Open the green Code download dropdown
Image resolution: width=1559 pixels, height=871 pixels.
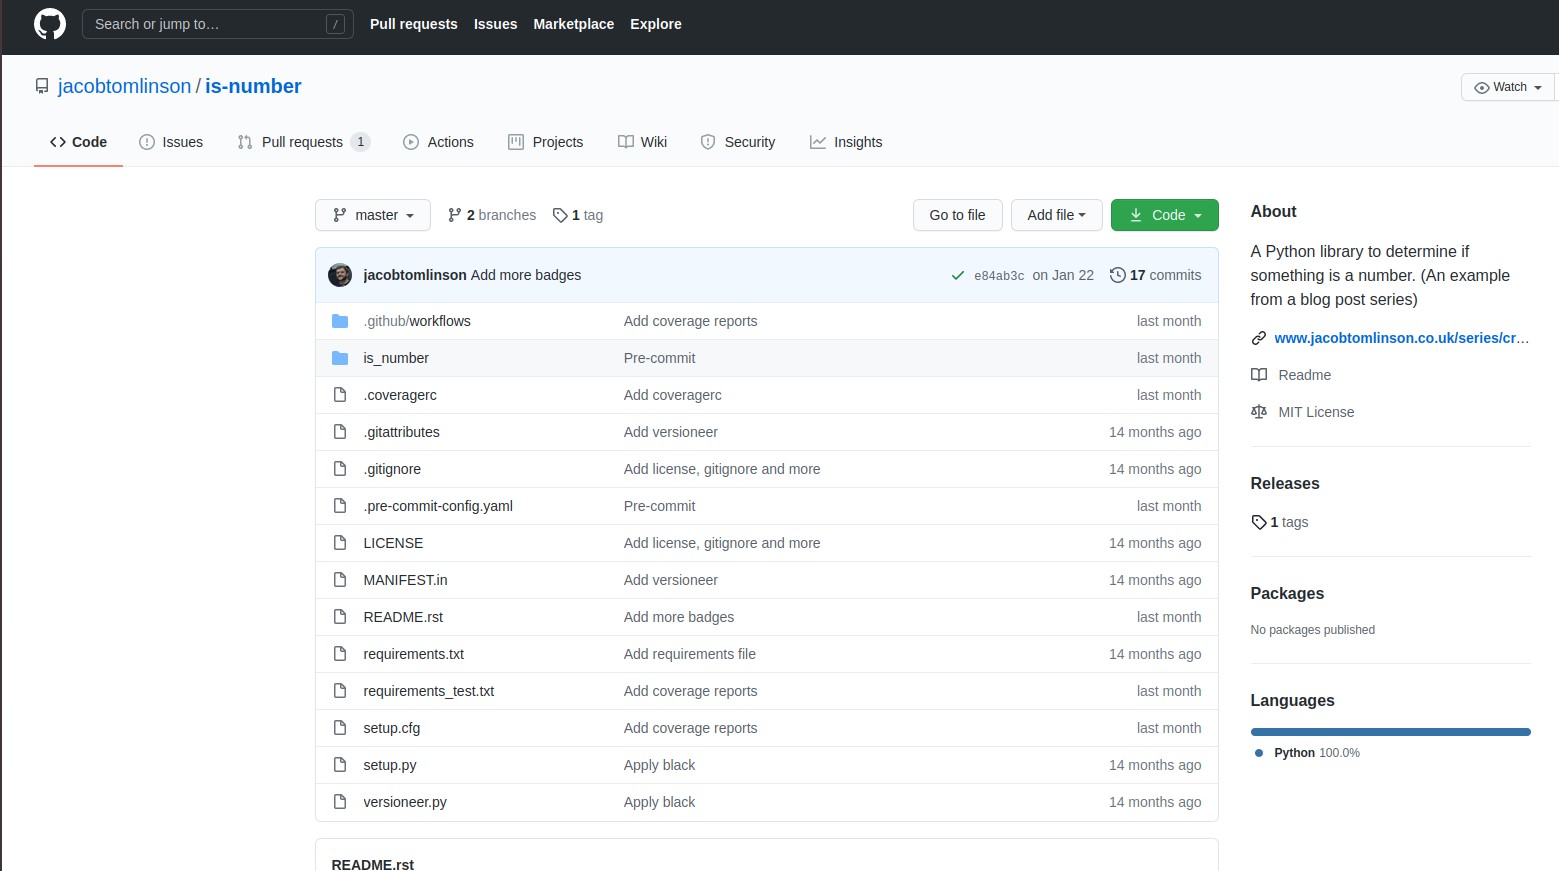(1165, 215)
